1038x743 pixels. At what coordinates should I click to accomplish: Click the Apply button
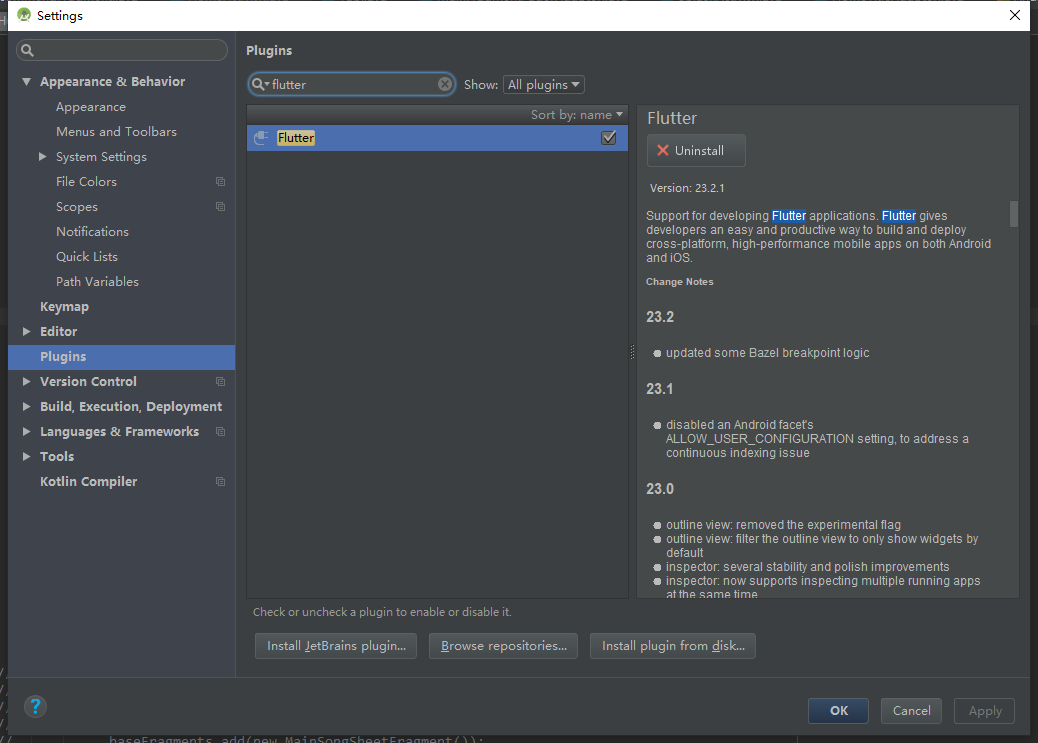point(984,711)
